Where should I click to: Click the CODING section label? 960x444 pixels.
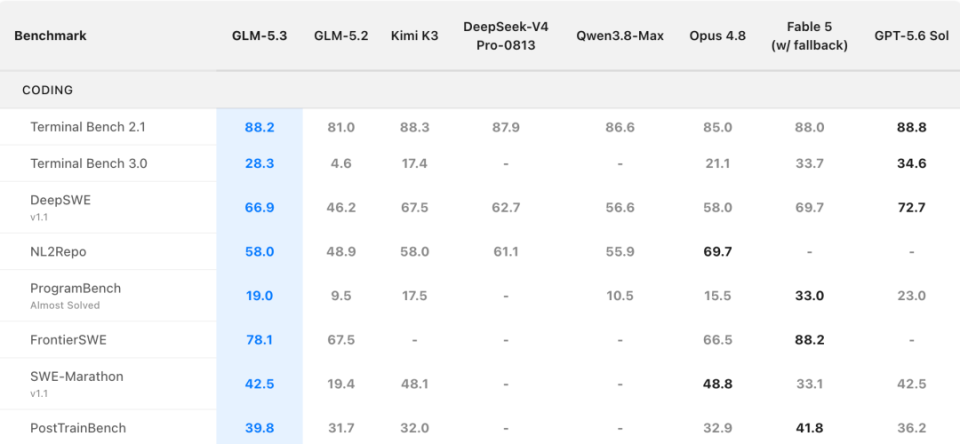[x=48, y=90]
